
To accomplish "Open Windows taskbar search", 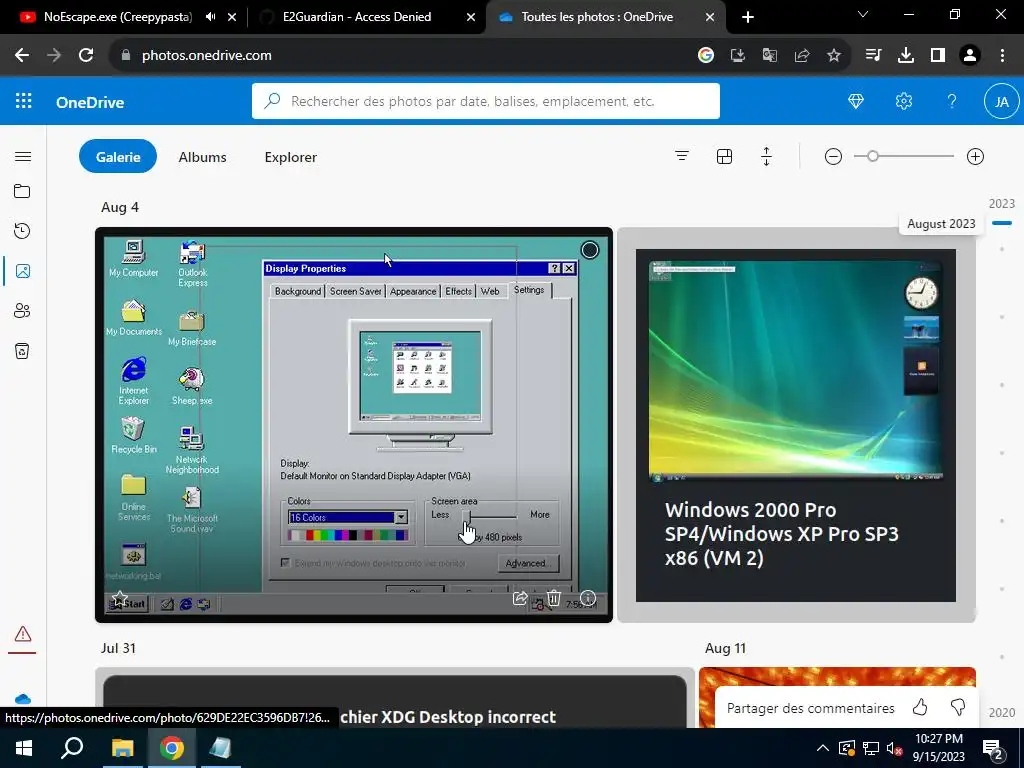I will (x=72, y=748).
